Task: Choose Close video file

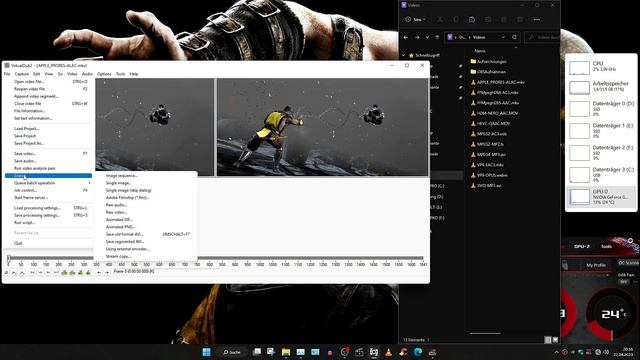Action: [x=49, y=104]
